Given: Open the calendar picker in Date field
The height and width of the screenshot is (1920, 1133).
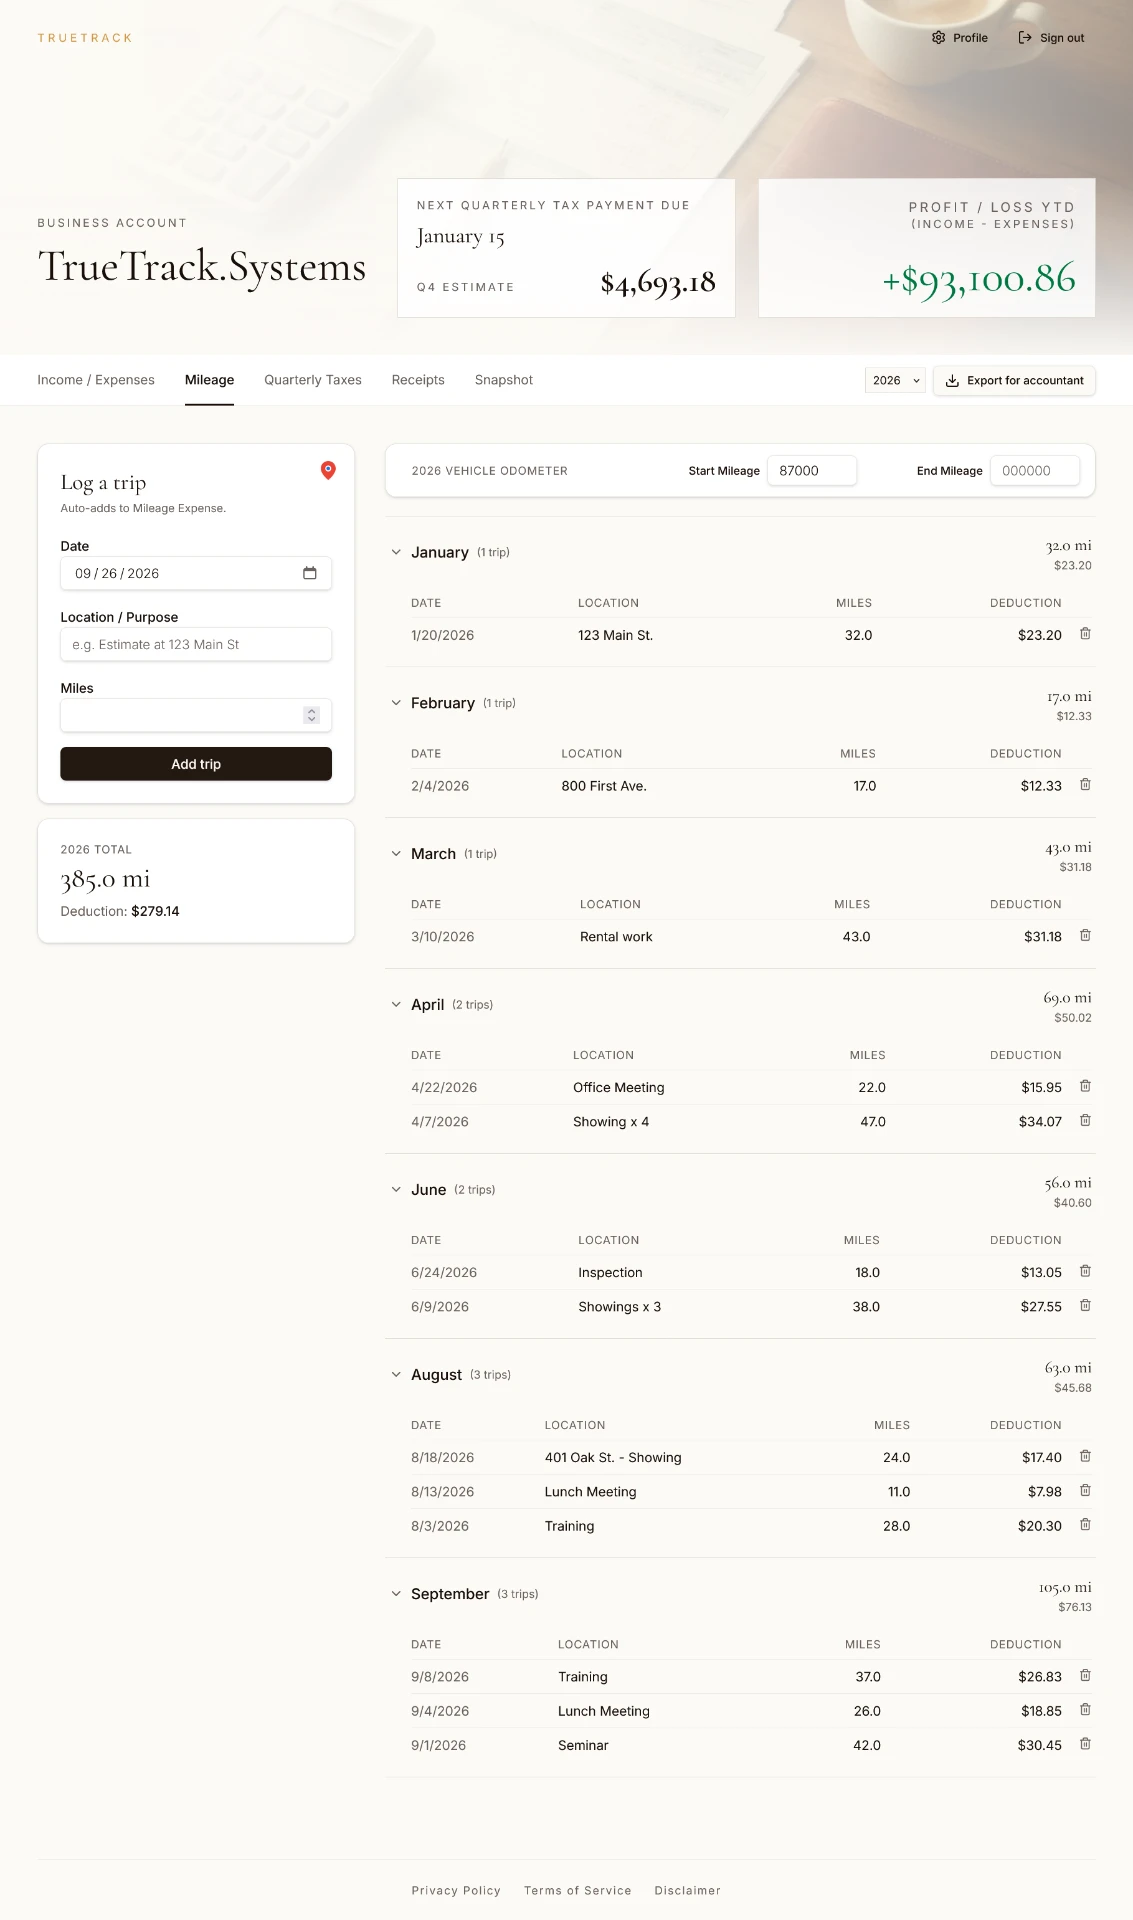Looking at the screenshot, I should coord(310,573).
